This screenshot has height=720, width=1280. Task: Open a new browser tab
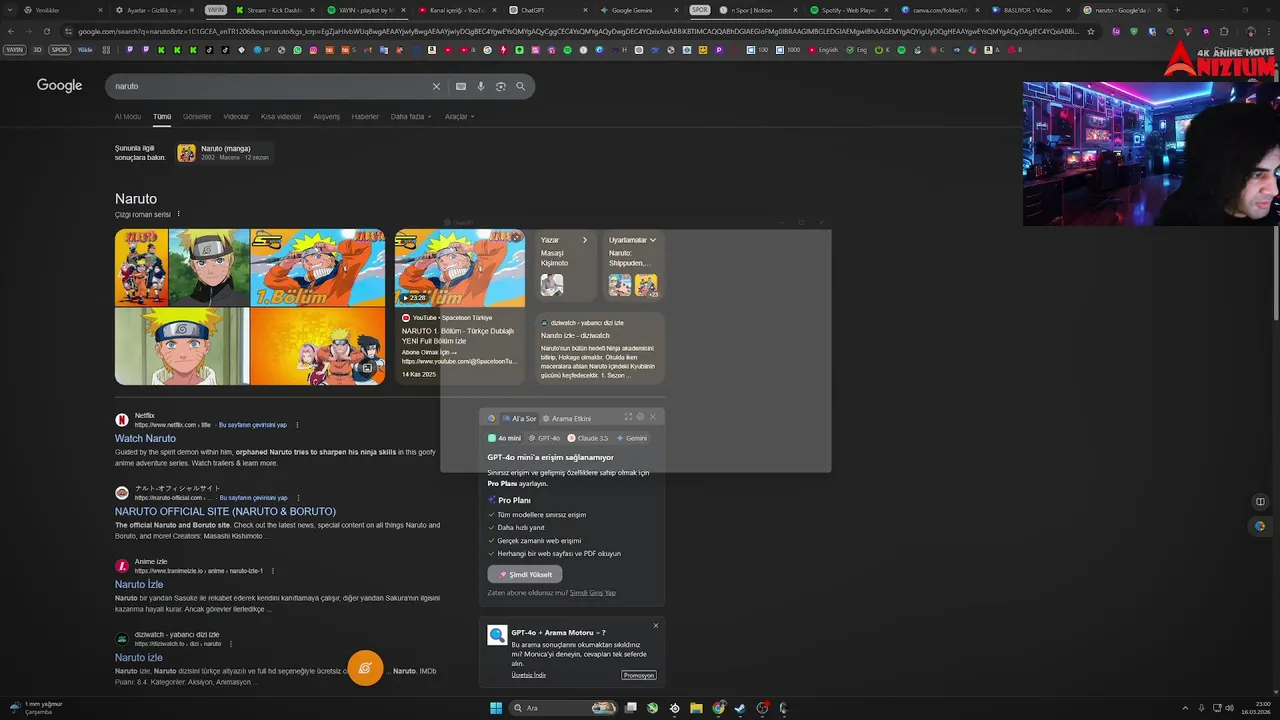point(1177,10)
